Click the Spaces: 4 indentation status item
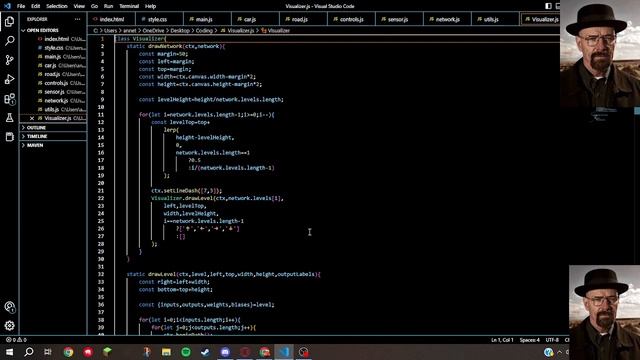Screen dimensions: 640x360 coord(529,340)
